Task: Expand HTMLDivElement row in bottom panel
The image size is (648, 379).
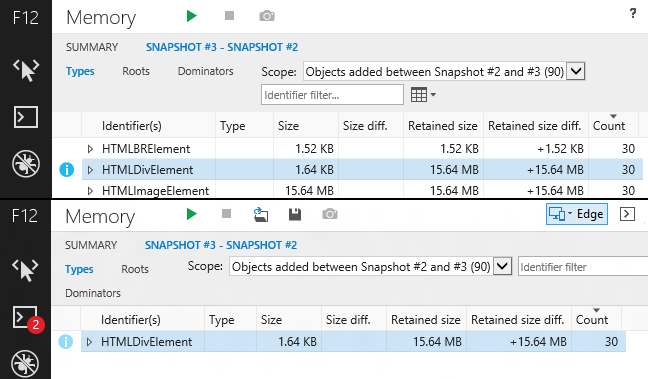Action: [89, 342]
